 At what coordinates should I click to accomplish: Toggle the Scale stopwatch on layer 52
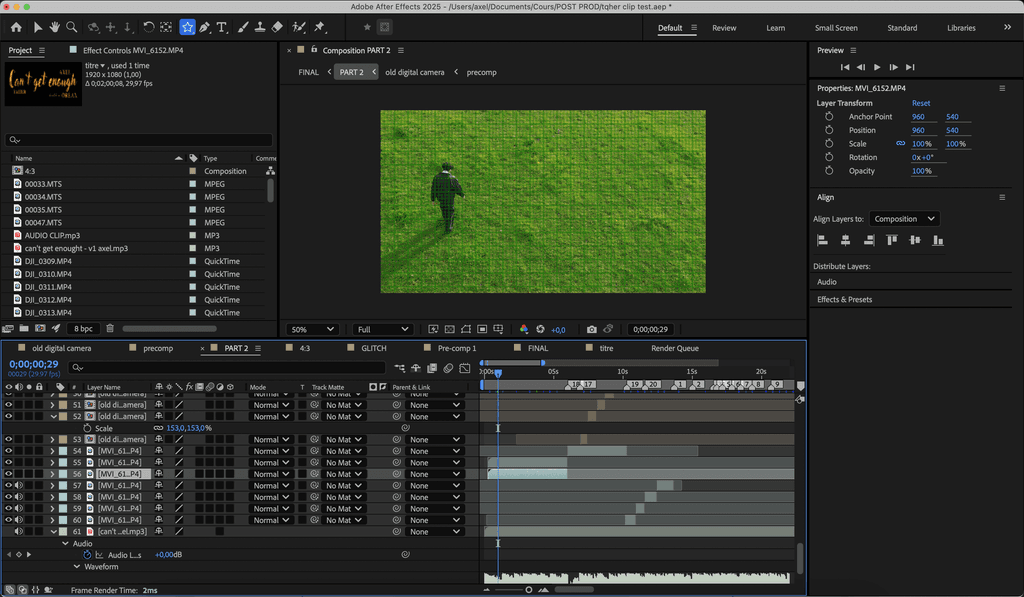click(87, 428)
